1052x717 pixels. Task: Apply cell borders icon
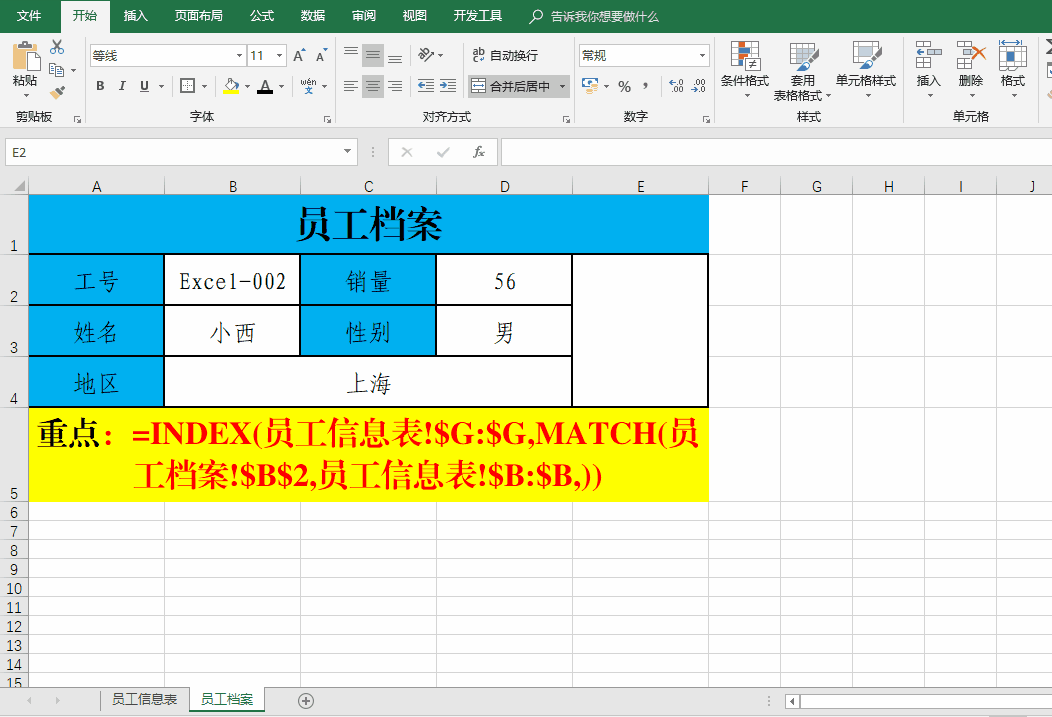[187, 86]
